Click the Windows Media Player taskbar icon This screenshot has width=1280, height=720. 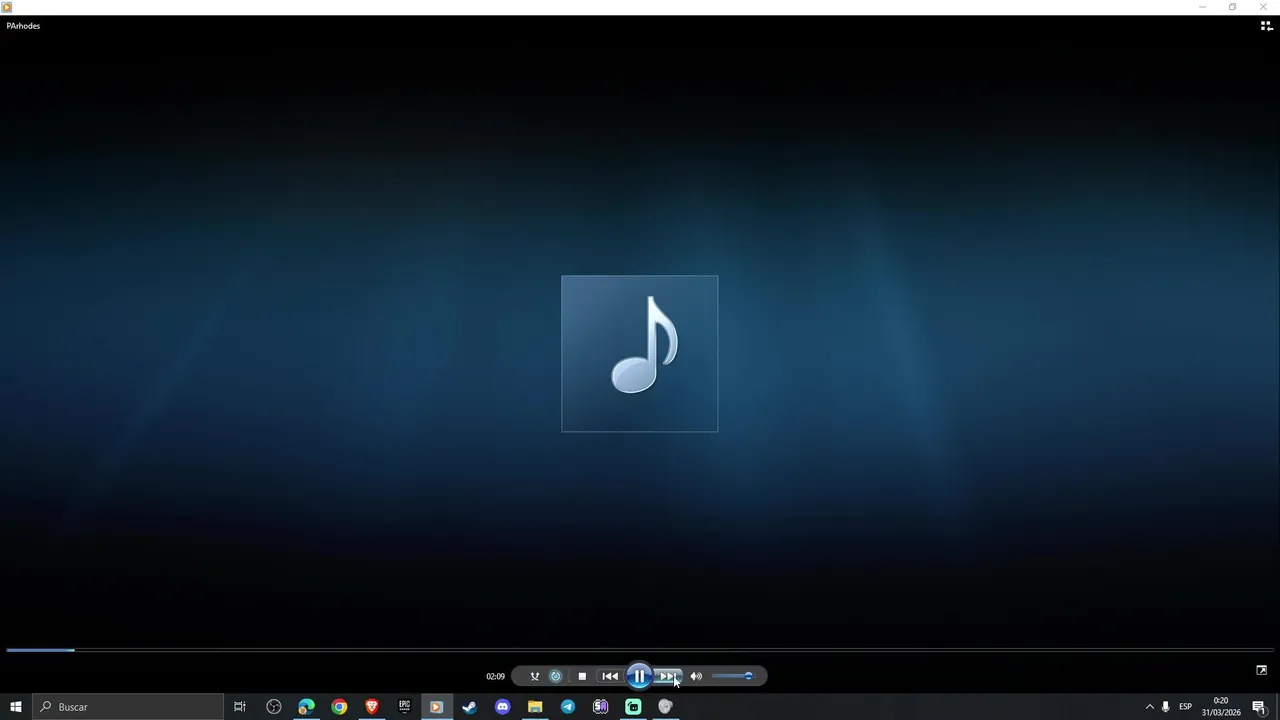(x=436, y=707)
